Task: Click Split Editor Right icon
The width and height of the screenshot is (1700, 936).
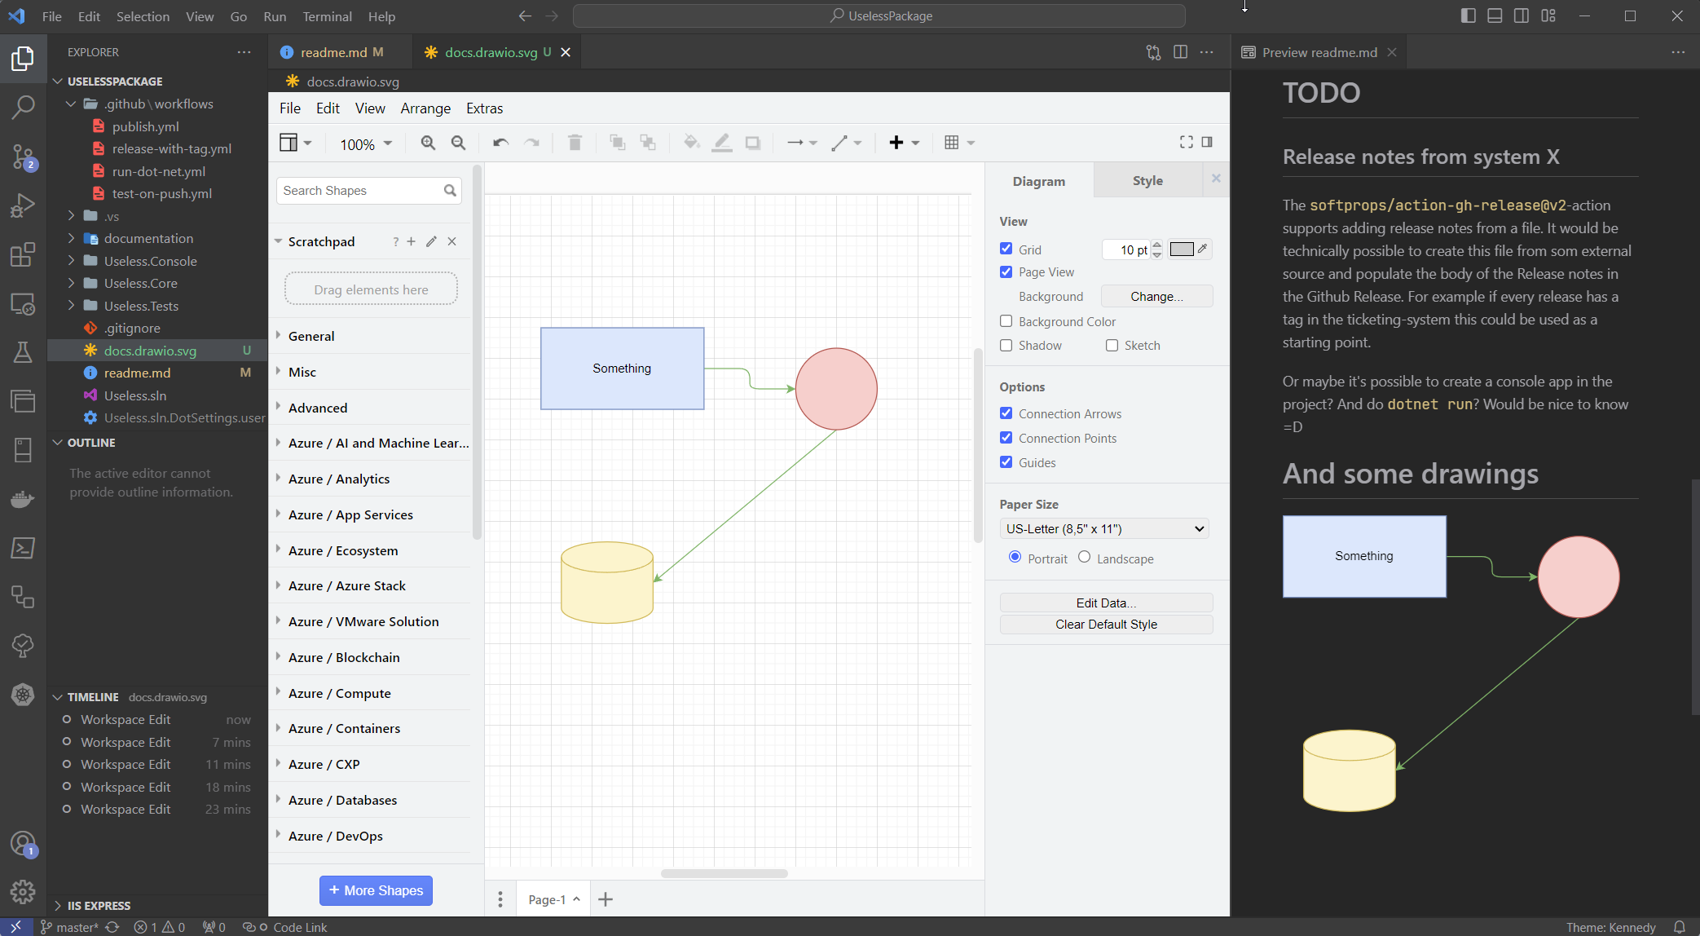Action: coord(1180,52)
